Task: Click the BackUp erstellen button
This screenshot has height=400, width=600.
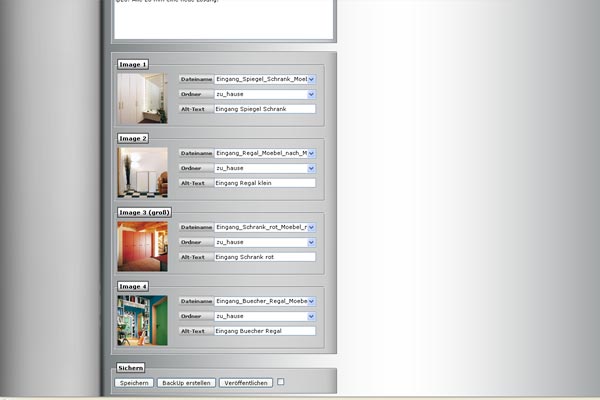Action: tap(186, 383)
